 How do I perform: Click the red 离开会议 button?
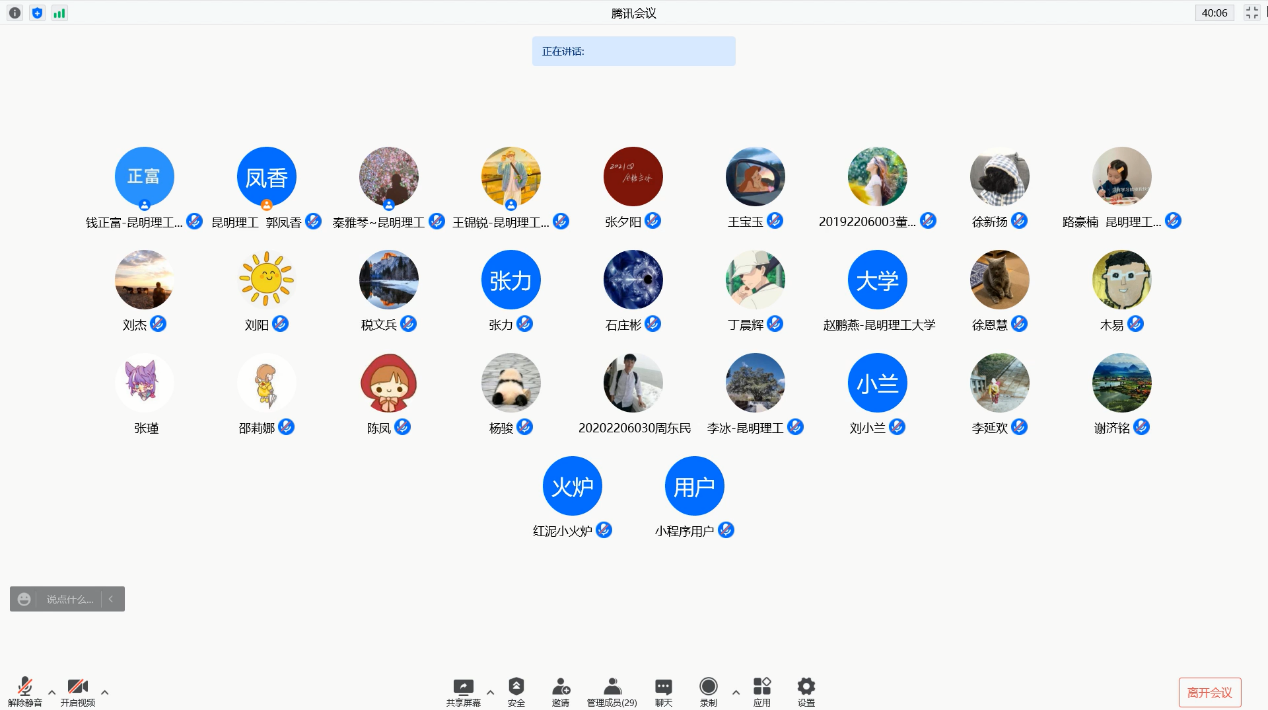pyautogui.click(x=1210, y=692)
